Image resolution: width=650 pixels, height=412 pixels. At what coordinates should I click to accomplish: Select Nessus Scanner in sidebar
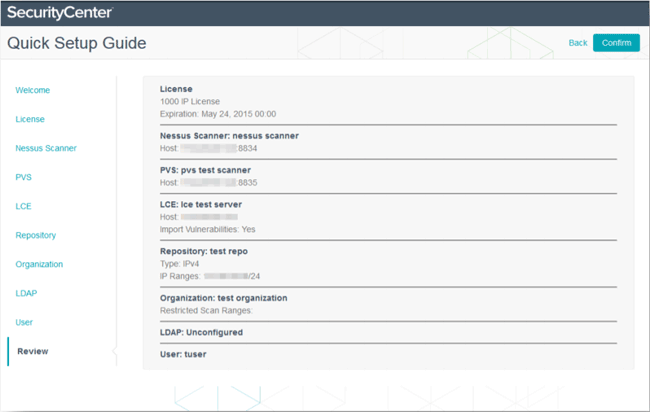[x=46, y=148]
